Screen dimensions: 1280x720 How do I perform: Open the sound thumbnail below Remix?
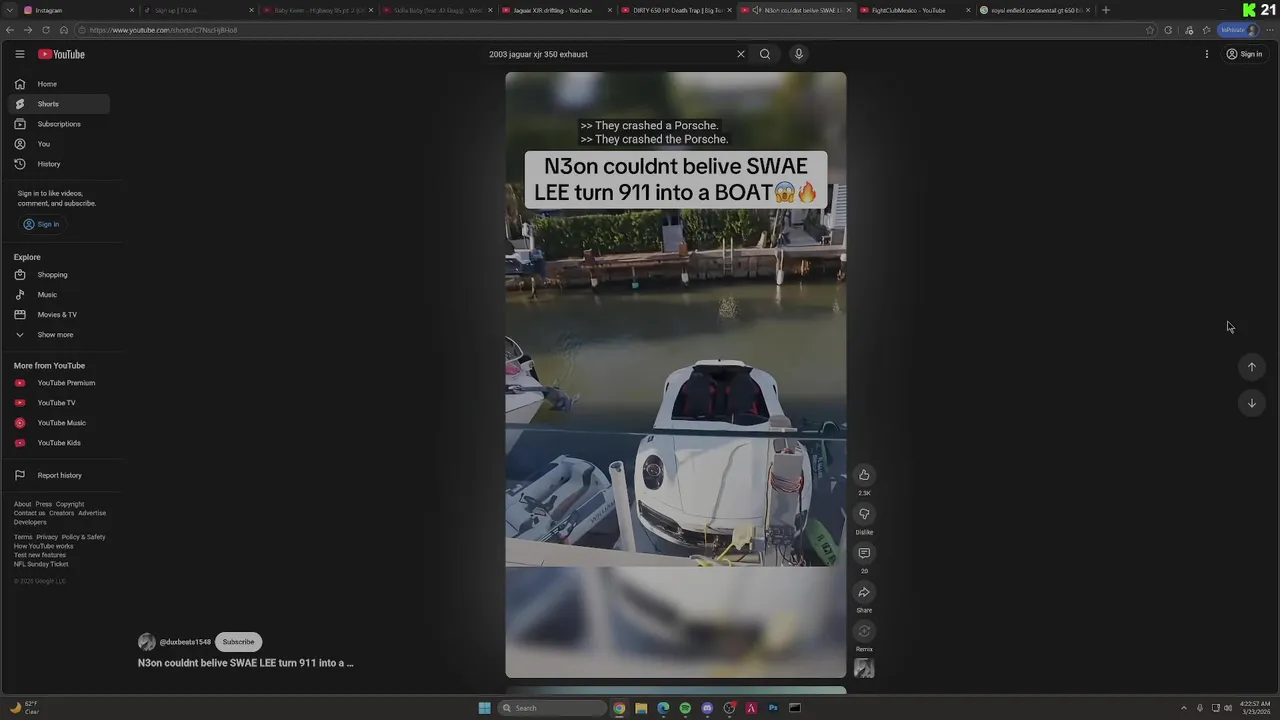tap(864, 669)
